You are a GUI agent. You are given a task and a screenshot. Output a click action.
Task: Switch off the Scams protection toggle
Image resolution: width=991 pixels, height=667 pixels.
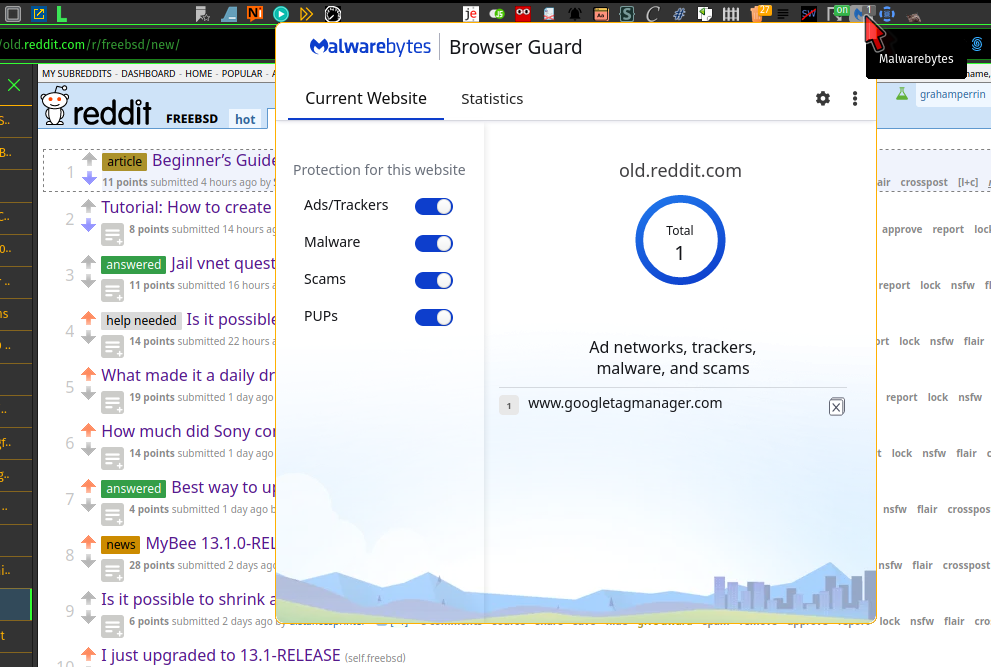tap(433, 280)
